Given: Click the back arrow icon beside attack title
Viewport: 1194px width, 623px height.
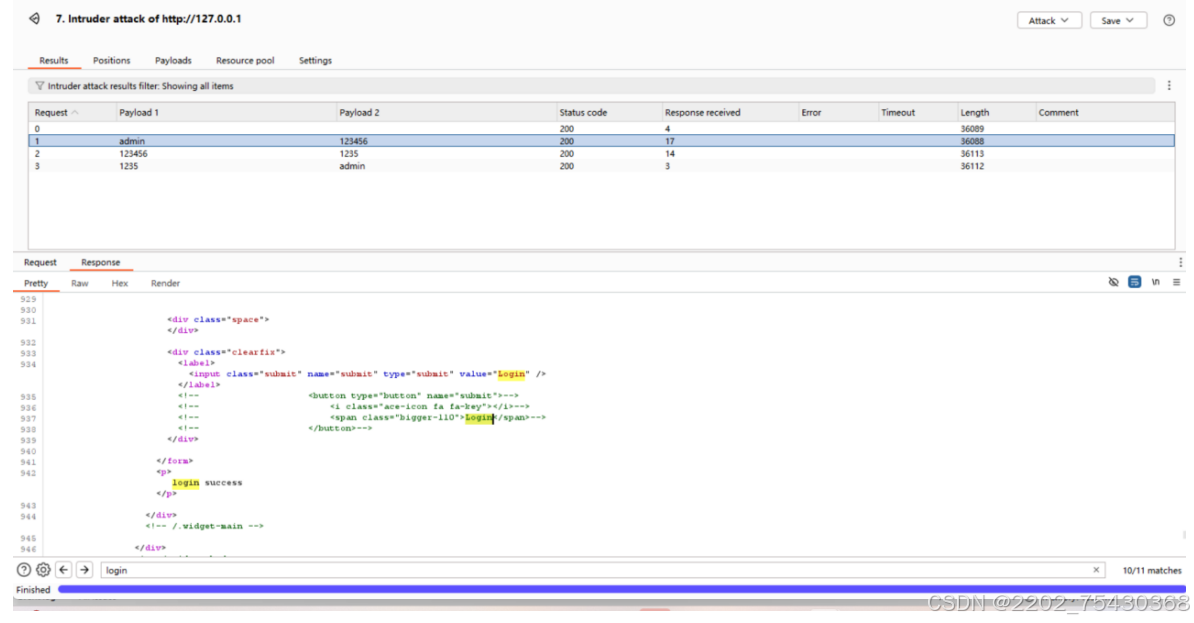Looking at the screenshot, I should [34, 18].
